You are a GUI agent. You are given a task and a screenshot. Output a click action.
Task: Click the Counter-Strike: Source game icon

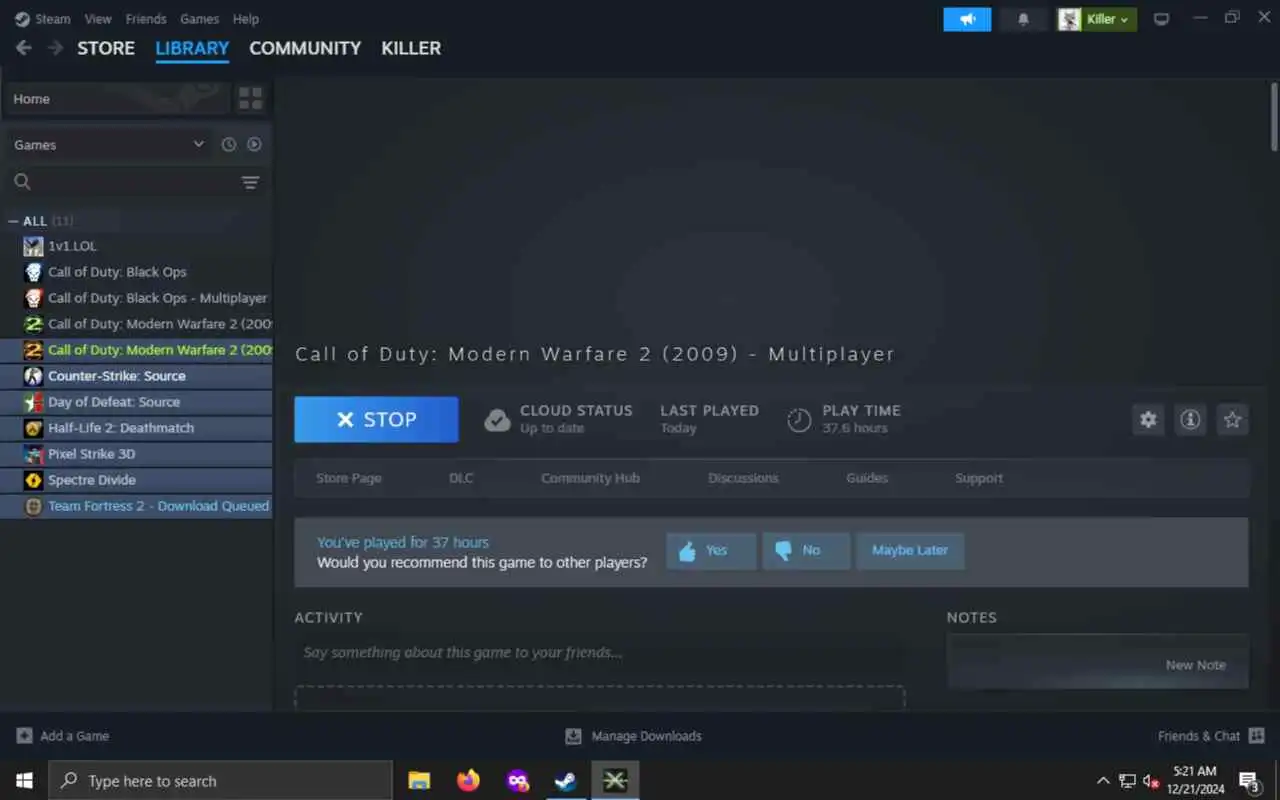pyautogui.click(x=33, y=376)
